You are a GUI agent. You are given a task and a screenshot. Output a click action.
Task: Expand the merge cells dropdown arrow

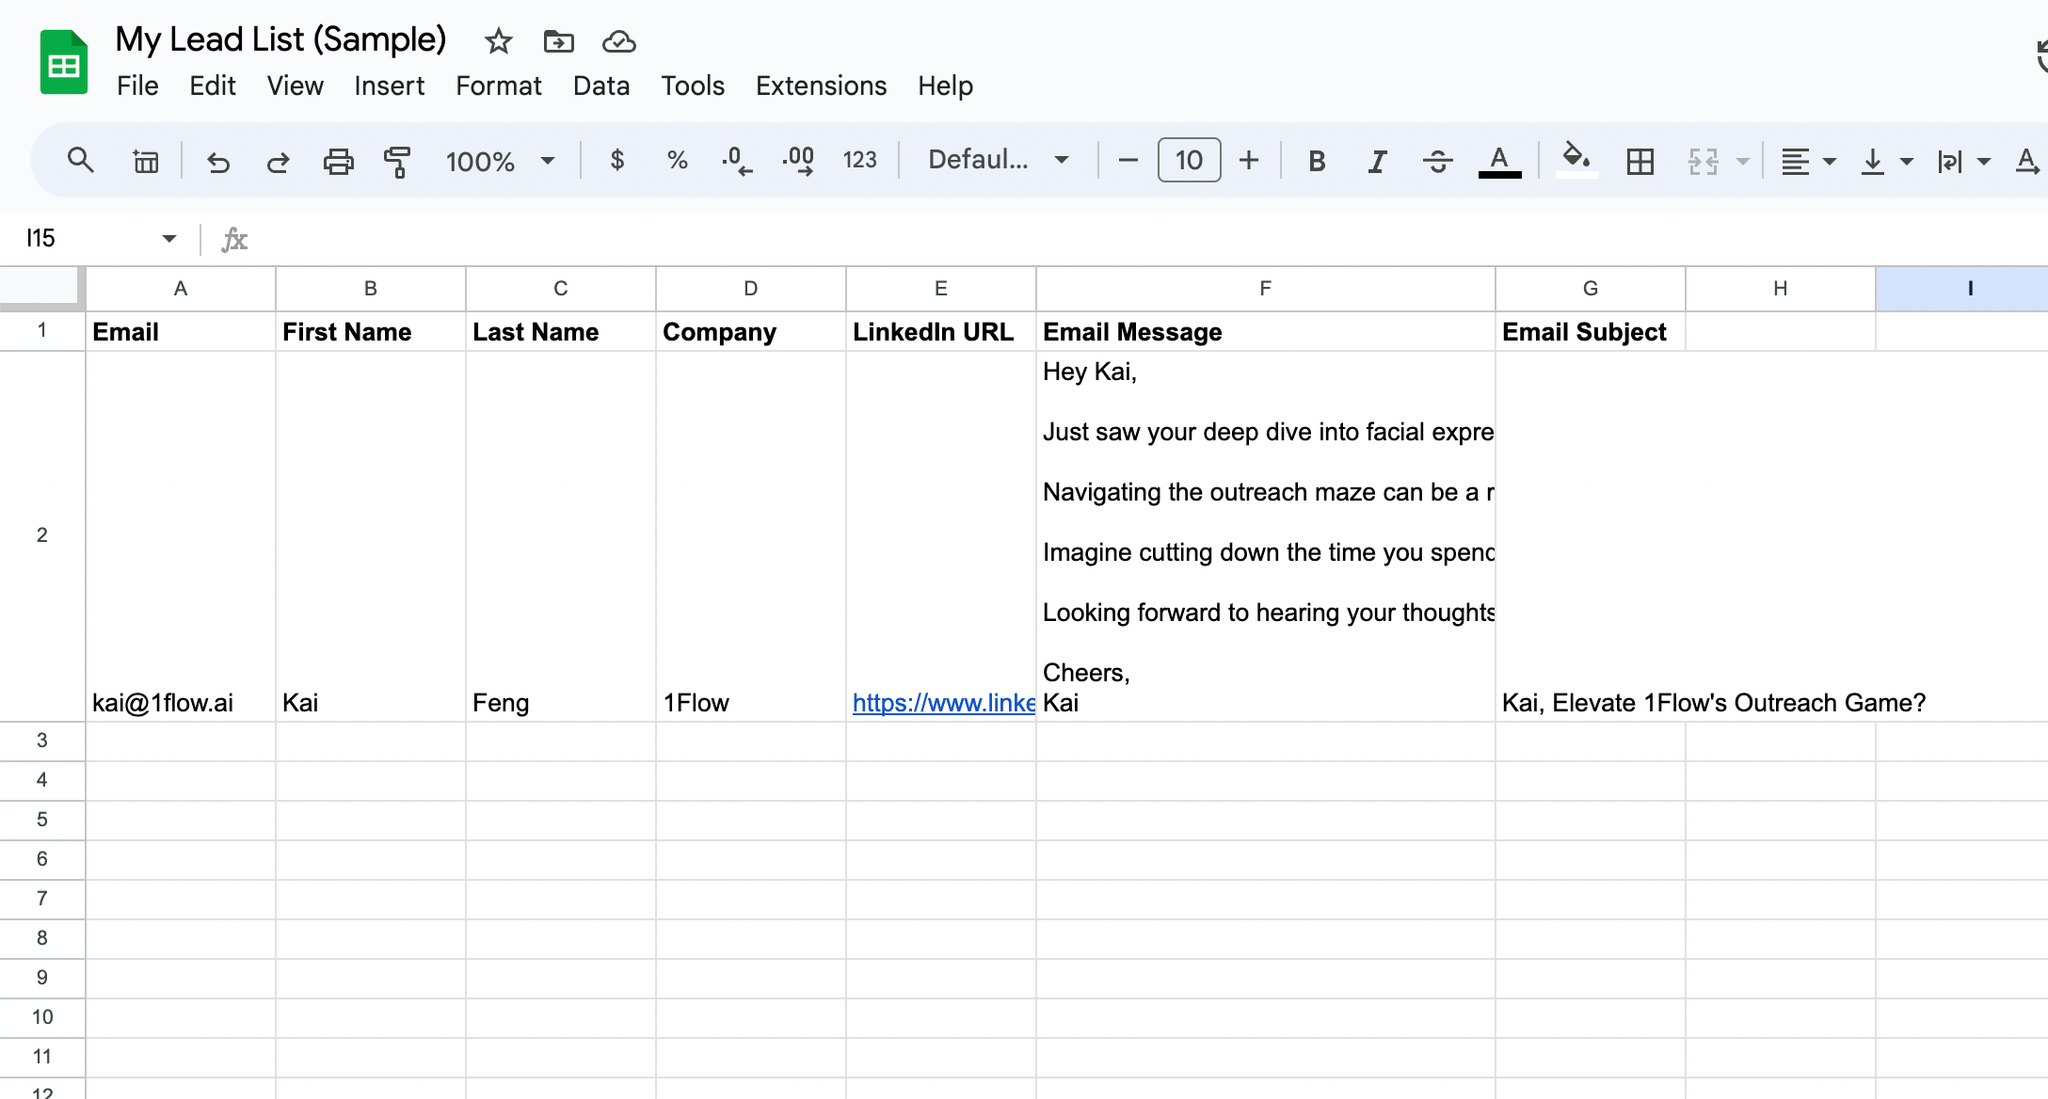(x=1743, y=161)
